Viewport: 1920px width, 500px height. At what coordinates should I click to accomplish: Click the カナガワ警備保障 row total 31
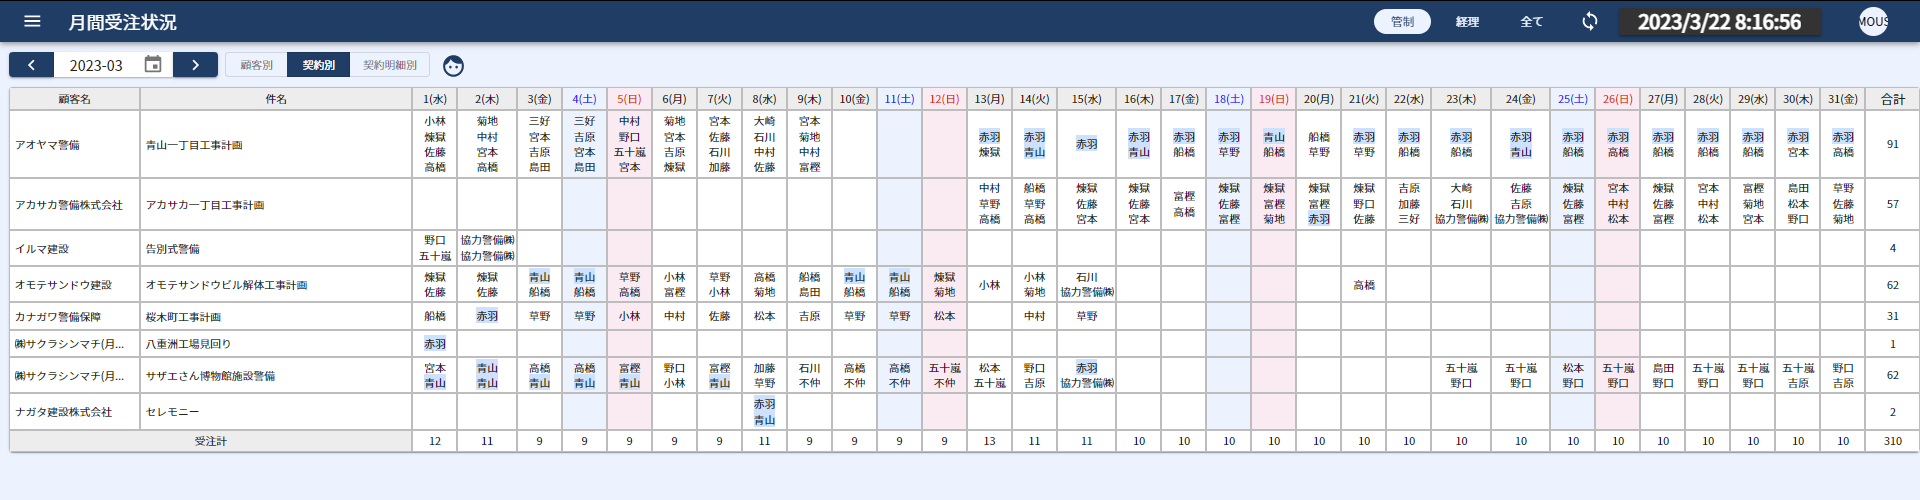1893,316
